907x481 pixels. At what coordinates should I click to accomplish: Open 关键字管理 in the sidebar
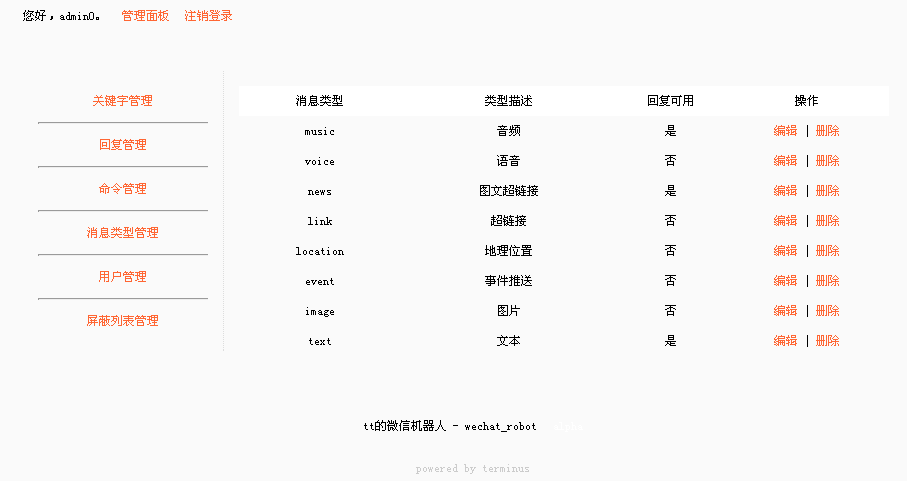coord(122,101)
